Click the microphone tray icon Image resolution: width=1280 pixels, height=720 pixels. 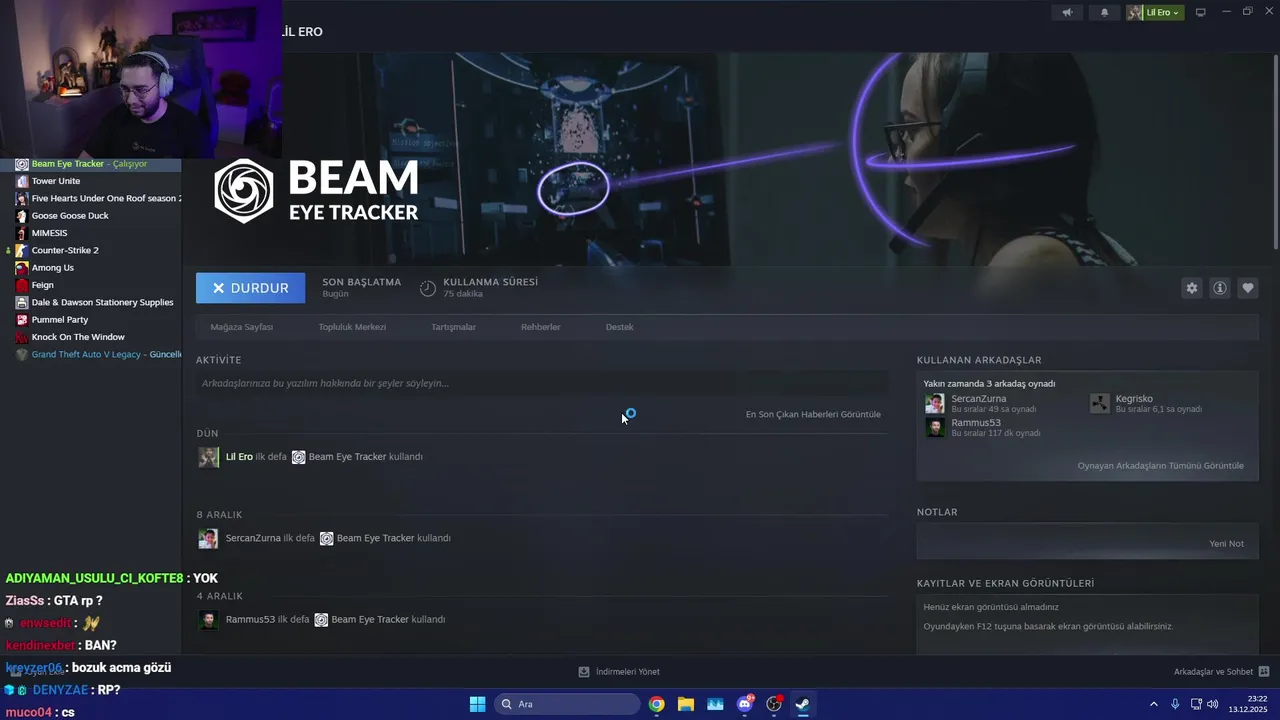1175,704
